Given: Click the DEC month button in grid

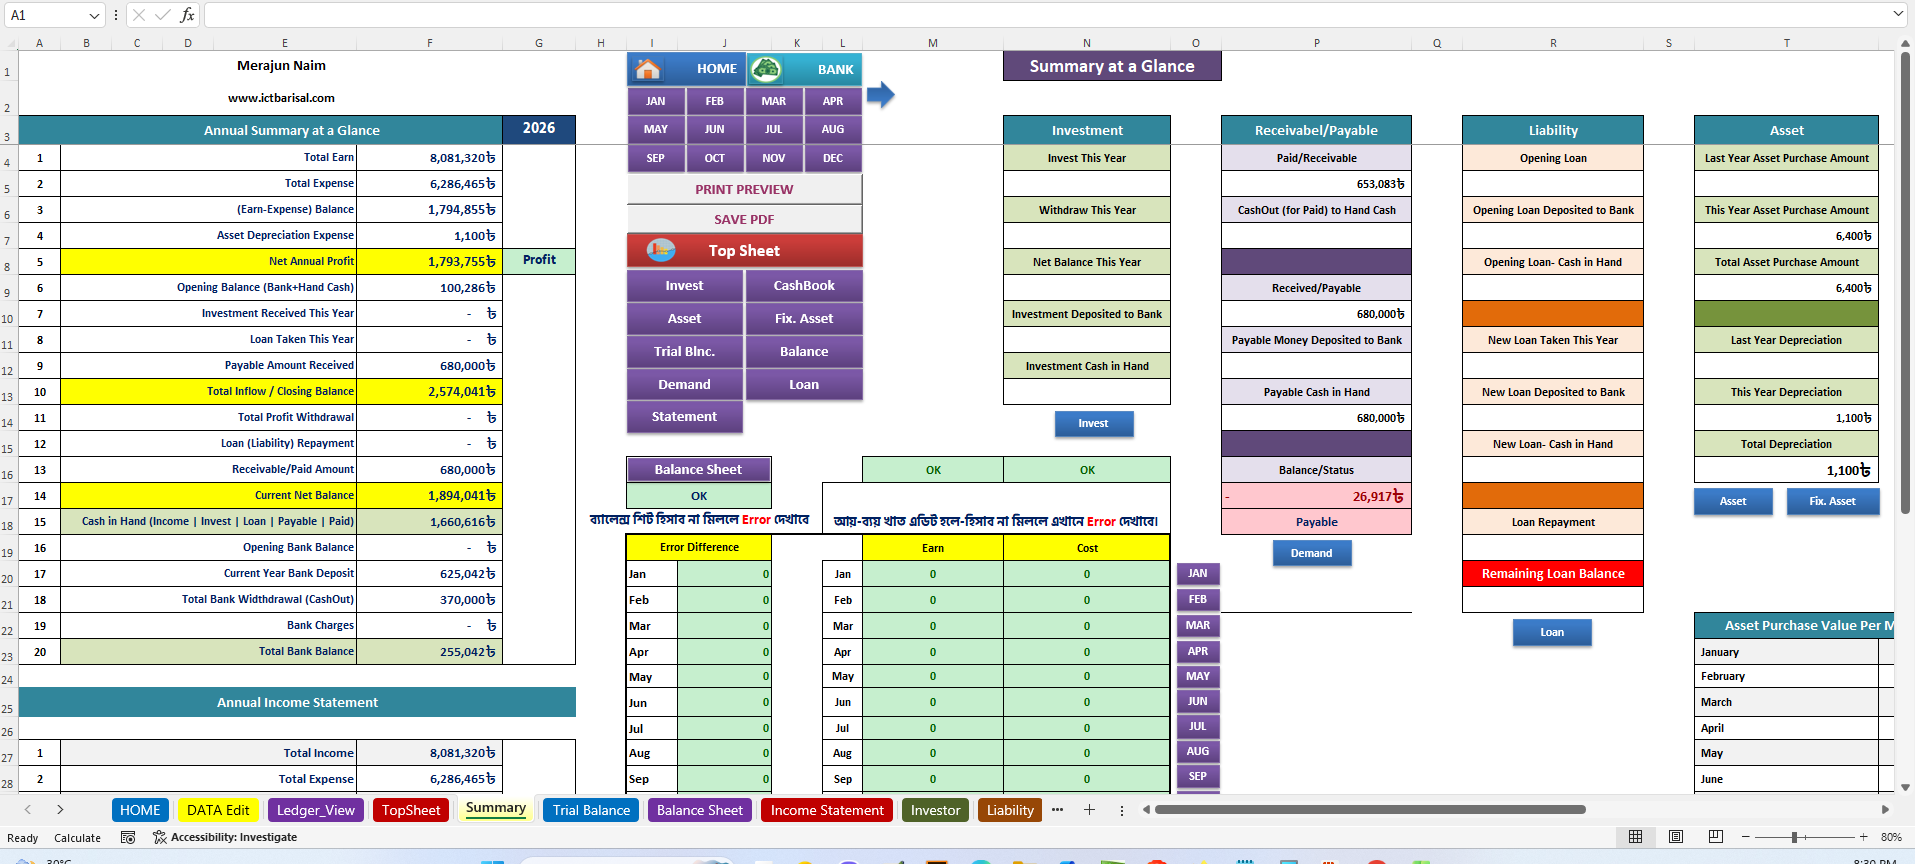Looking at the screenshot, I should click(x=833, y=158).
